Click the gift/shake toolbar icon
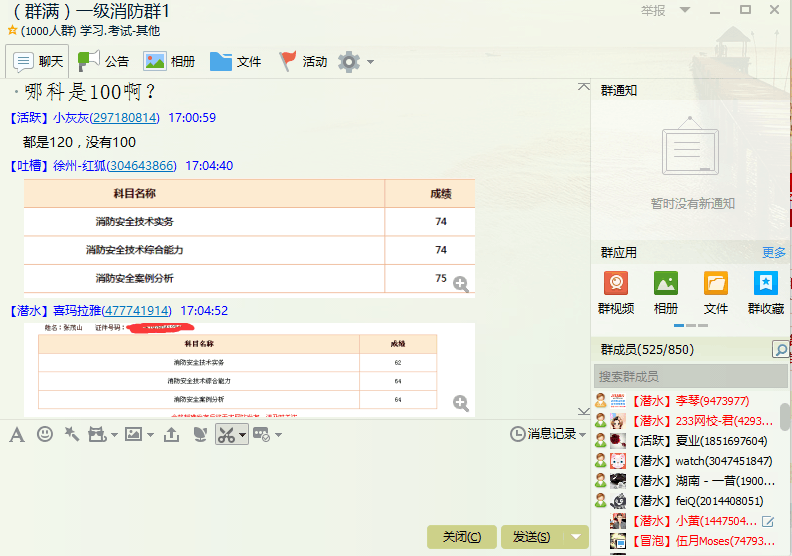This screenshot has height=556, width=792. [x=97, y=434]
